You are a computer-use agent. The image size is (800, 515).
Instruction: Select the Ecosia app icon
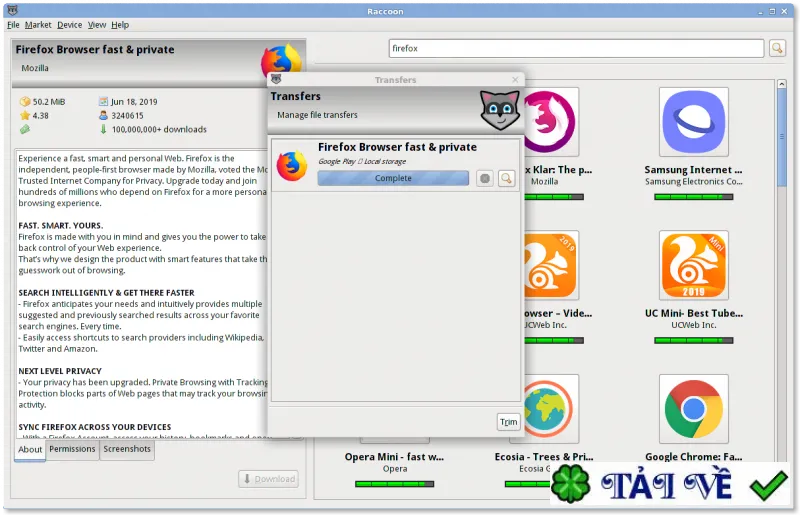[x=550, y=409]
